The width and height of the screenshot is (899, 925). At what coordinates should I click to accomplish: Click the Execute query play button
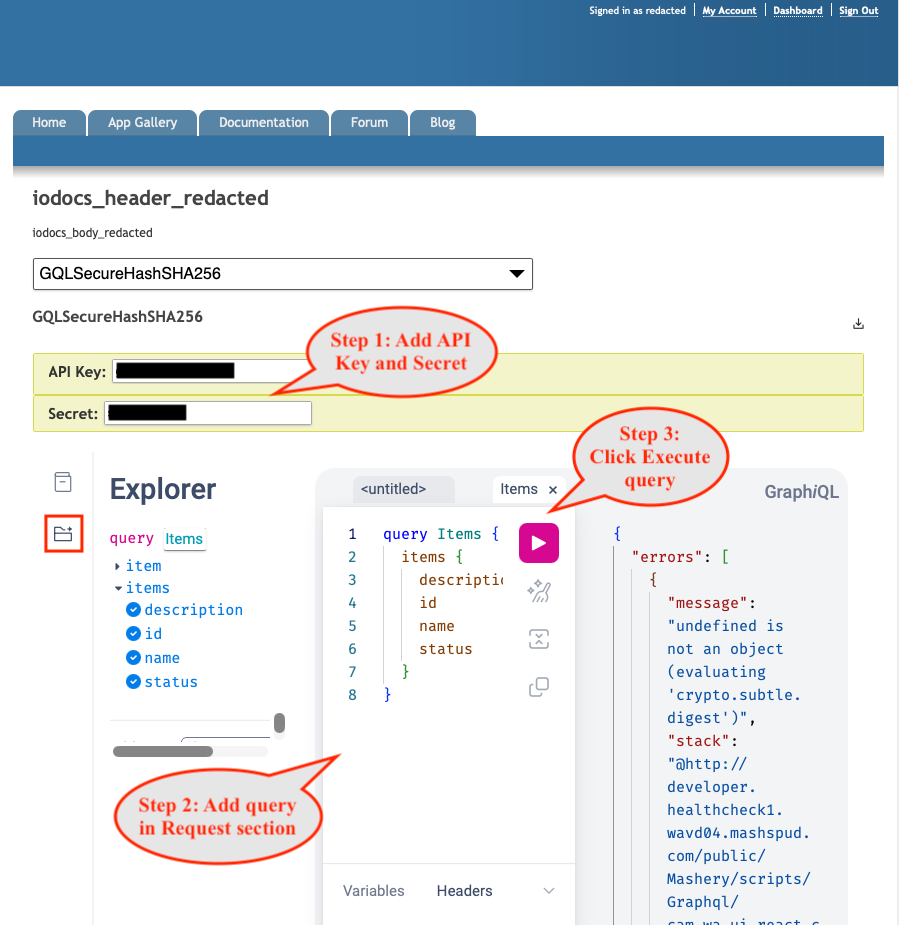coord(539,543)
